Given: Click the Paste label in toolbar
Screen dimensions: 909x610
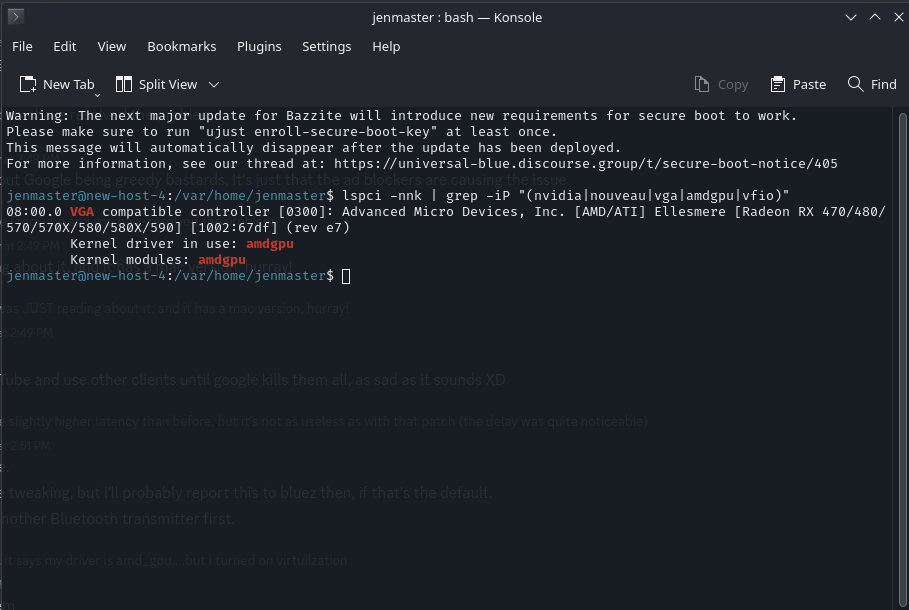Looking at the screenshot, I should (809, 85).
